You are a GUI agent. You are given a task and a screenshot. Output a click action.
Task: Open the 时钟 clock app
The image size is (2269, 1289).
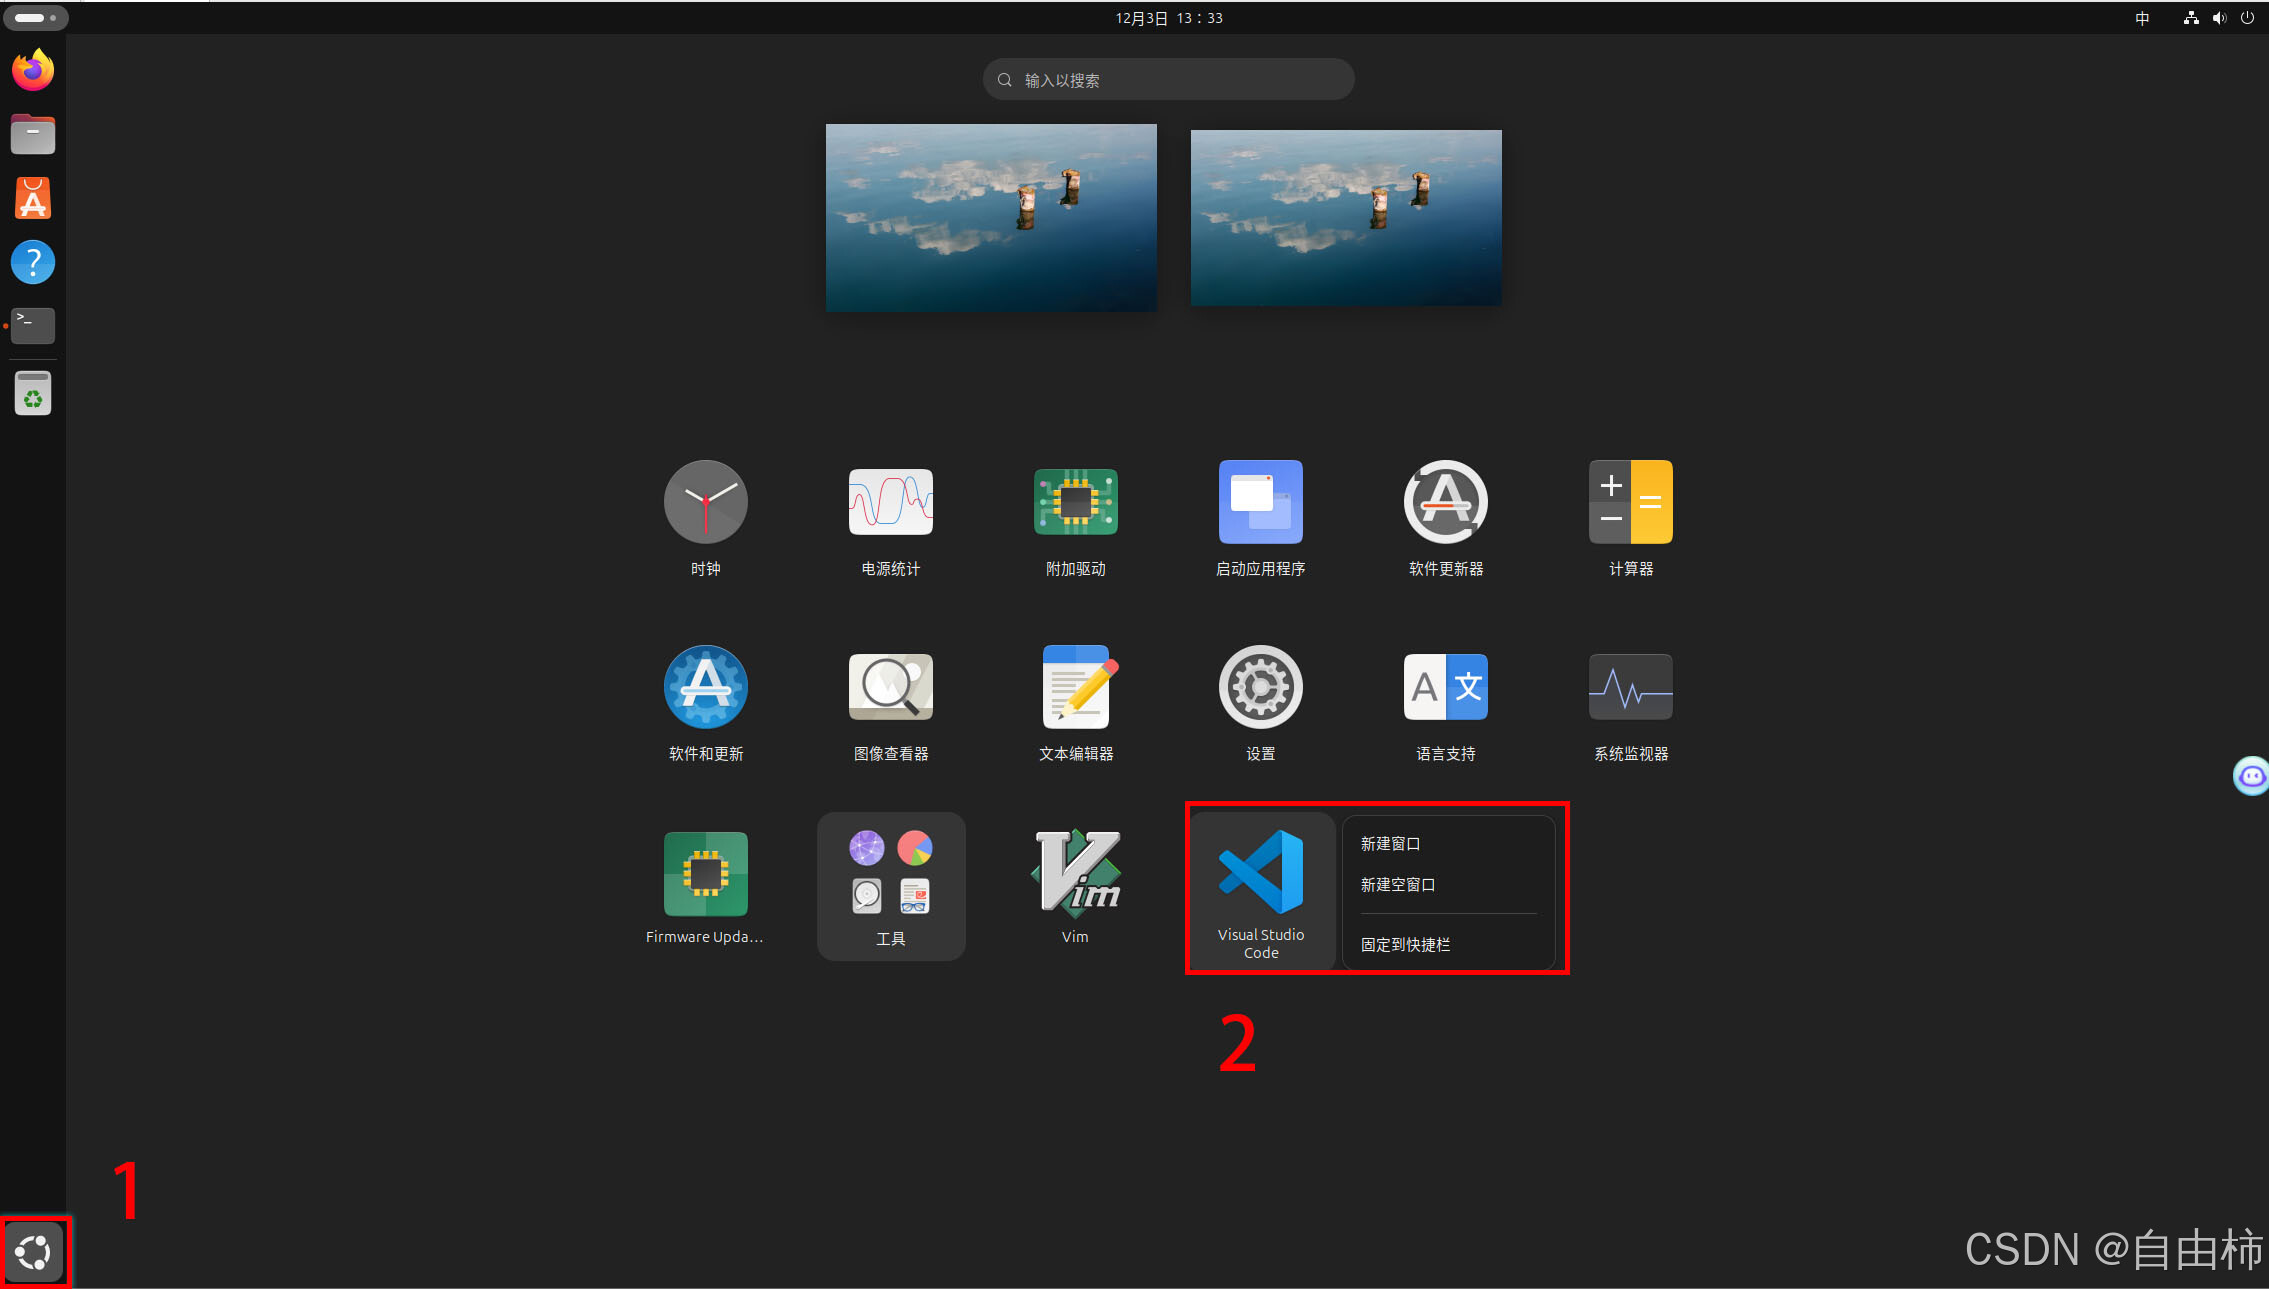tap(706, 502)
